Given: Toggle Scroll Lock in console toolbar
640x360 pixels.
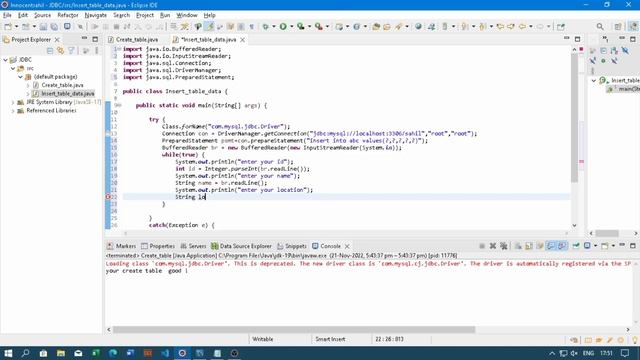Looking at the screenshot, I should [529, 246].
